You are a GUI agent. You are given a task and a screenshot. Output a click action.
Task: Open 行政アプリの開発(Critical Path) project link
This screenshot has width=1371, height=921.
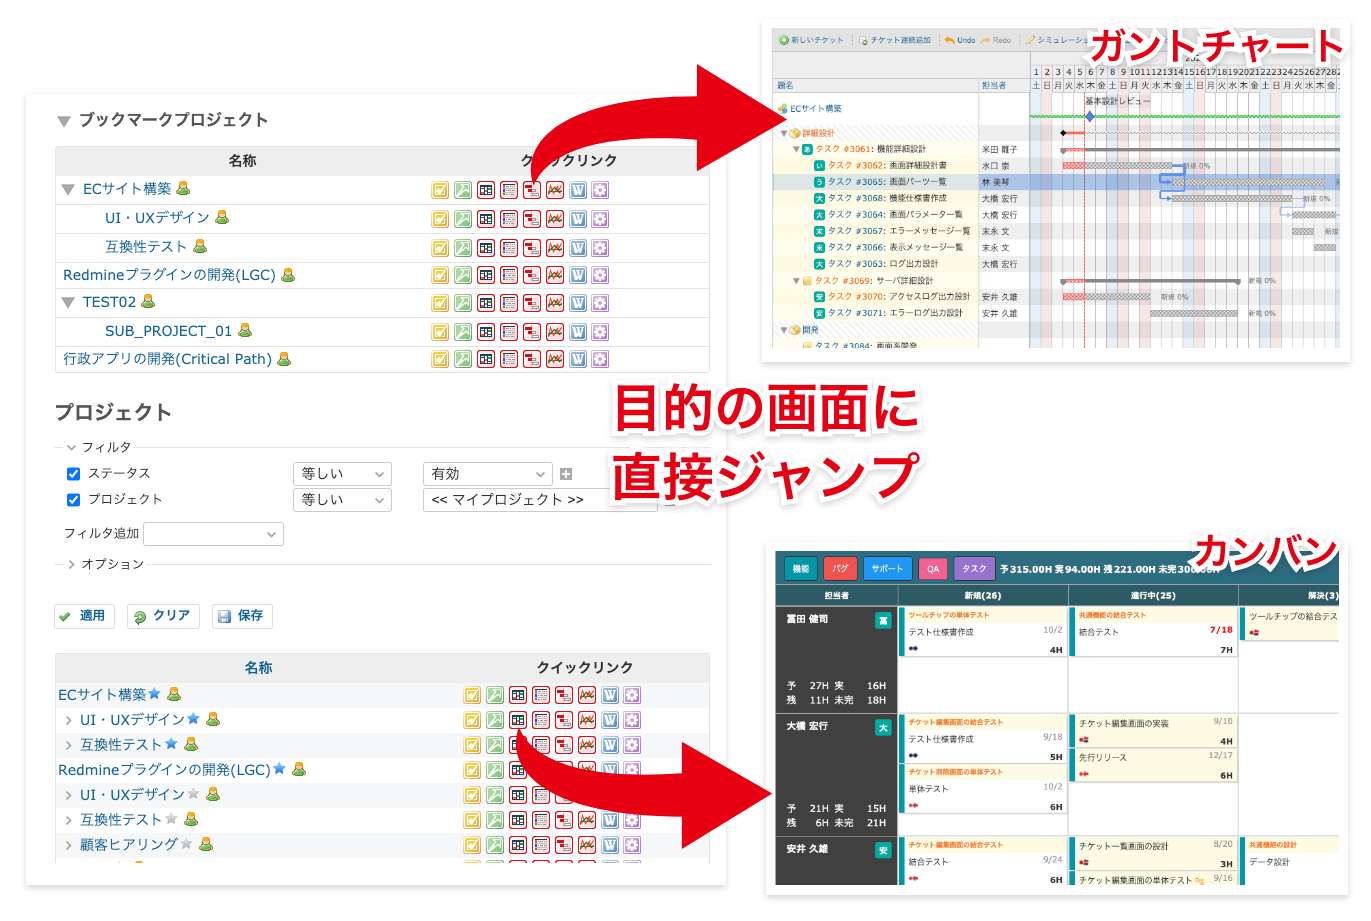tap(168, 359)
